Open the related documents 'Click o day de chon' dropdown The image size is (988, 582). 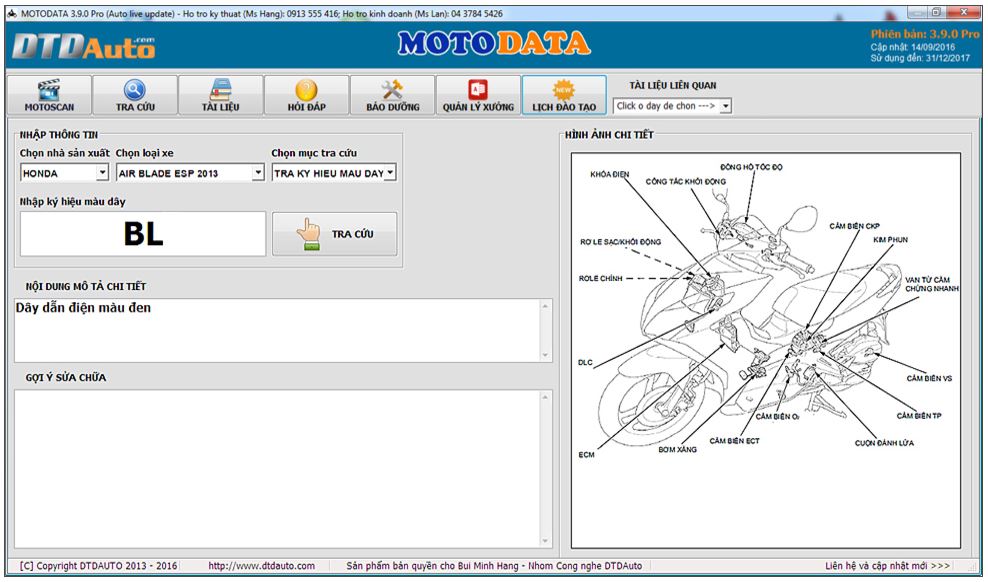[725, 106]
